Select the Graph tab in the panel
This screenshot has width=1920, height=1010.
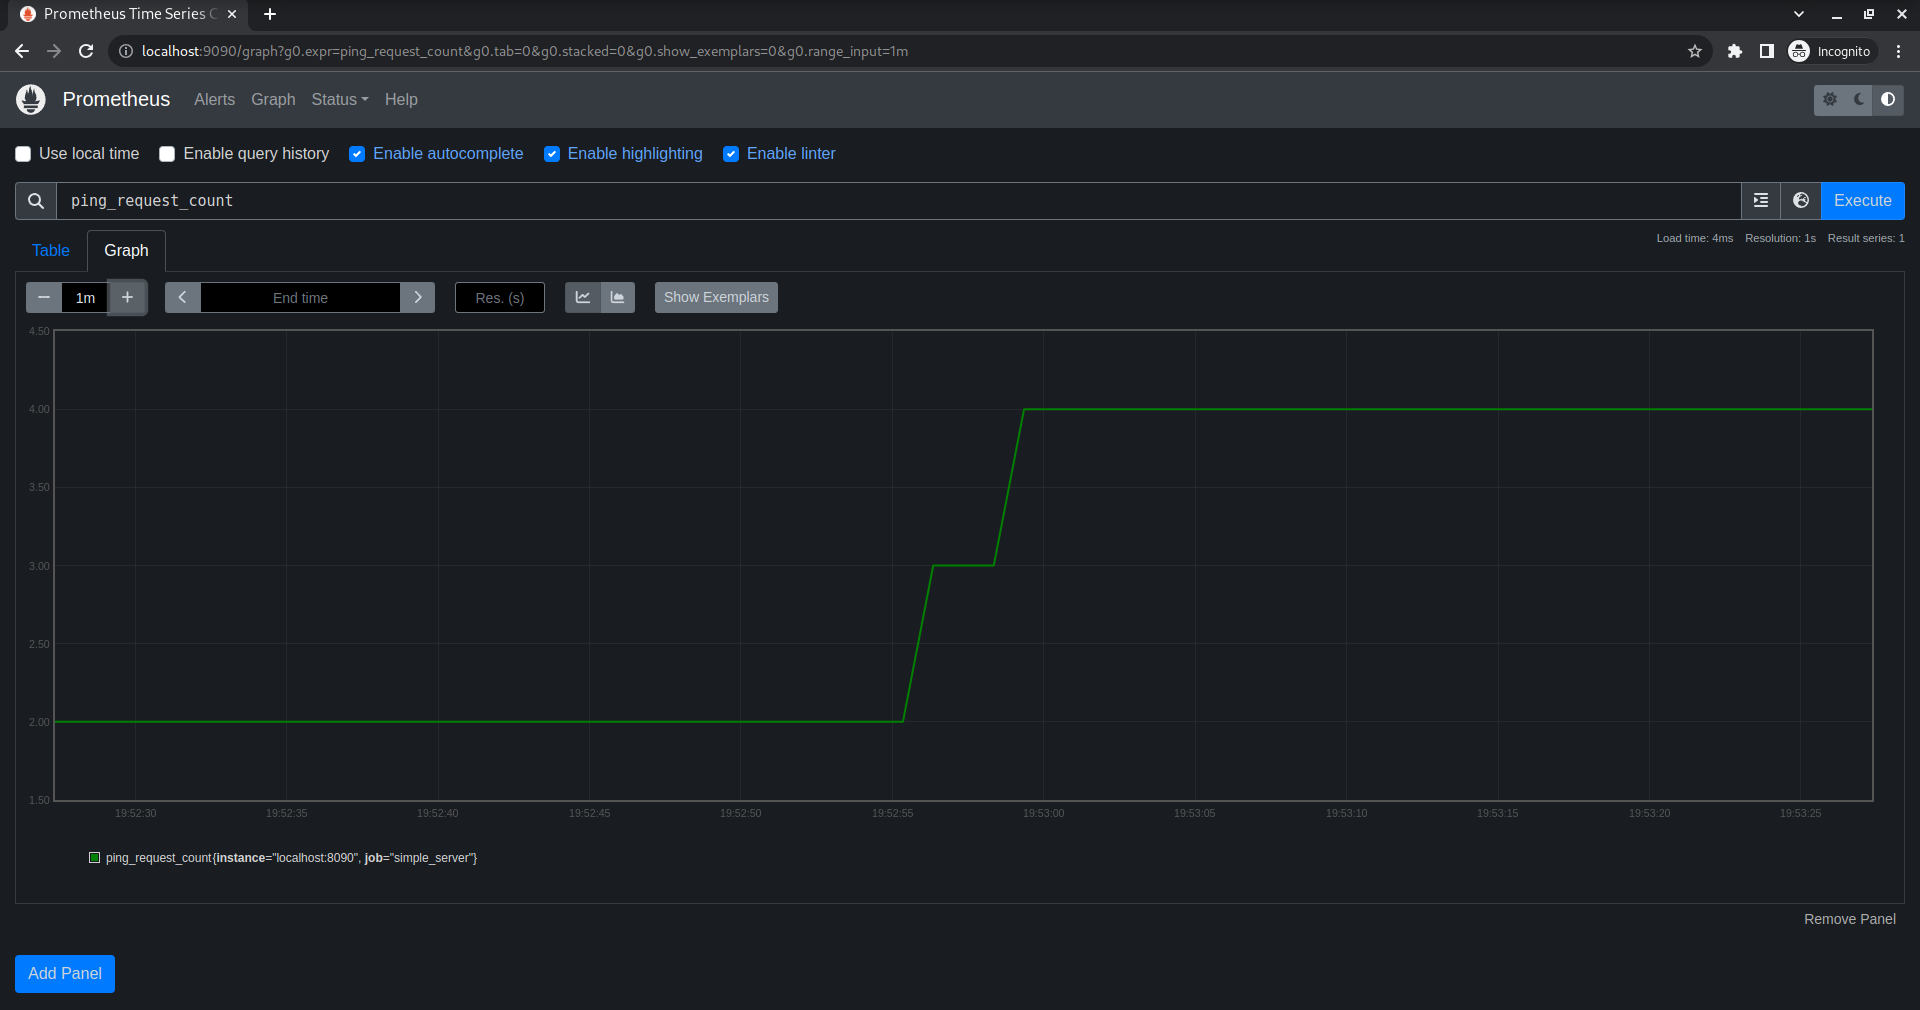tap(126, 250)
